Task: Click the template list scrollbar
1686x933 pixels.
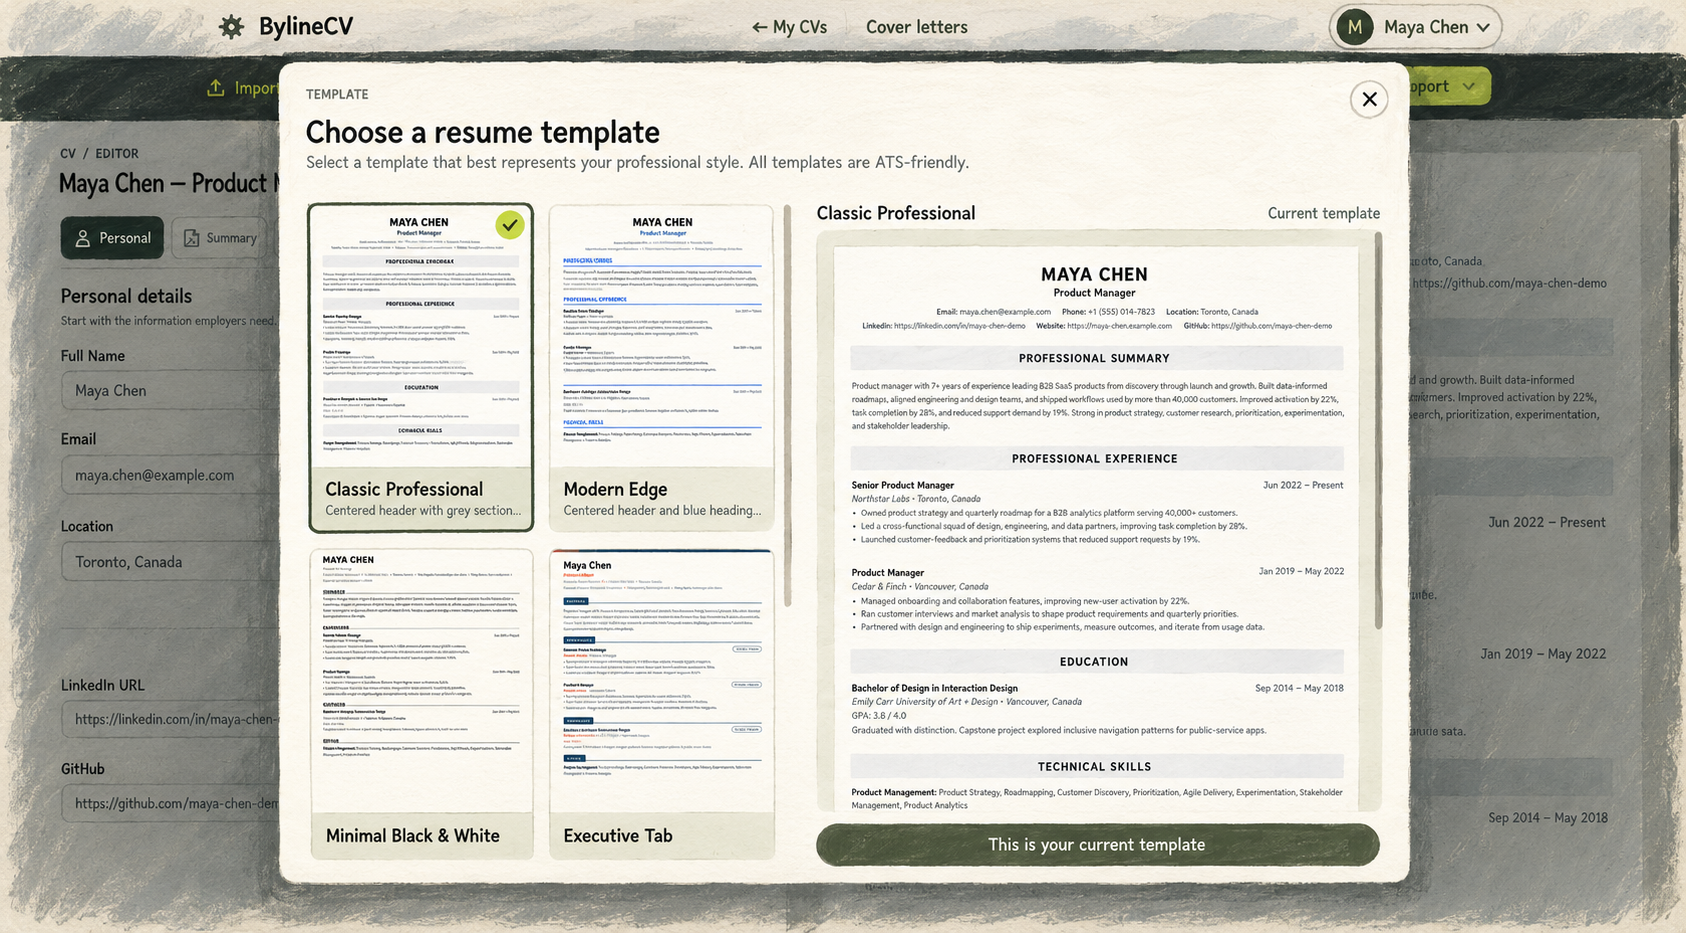Action: tap(787, 405)
